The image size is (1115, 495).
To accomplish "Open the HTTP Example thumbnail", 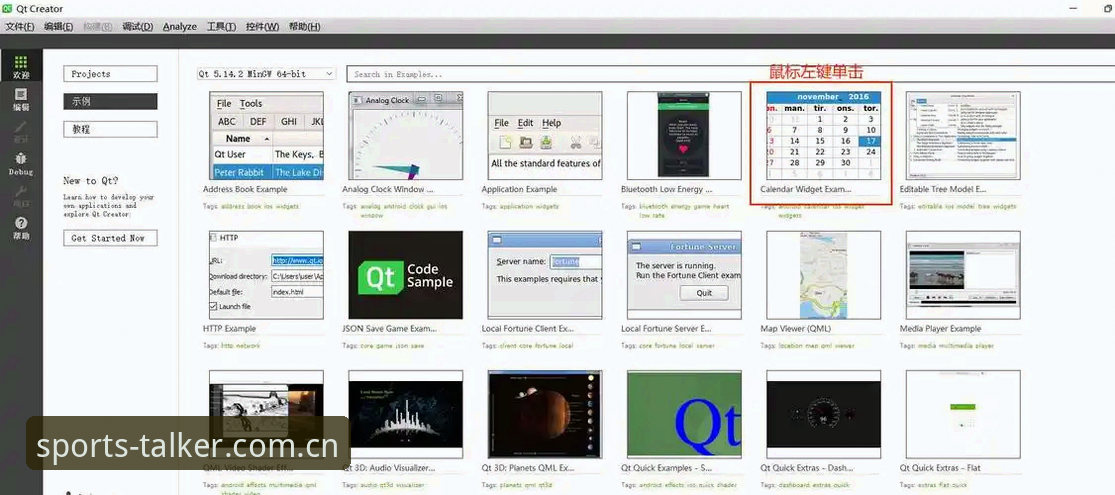I will (x=266, y=275).
